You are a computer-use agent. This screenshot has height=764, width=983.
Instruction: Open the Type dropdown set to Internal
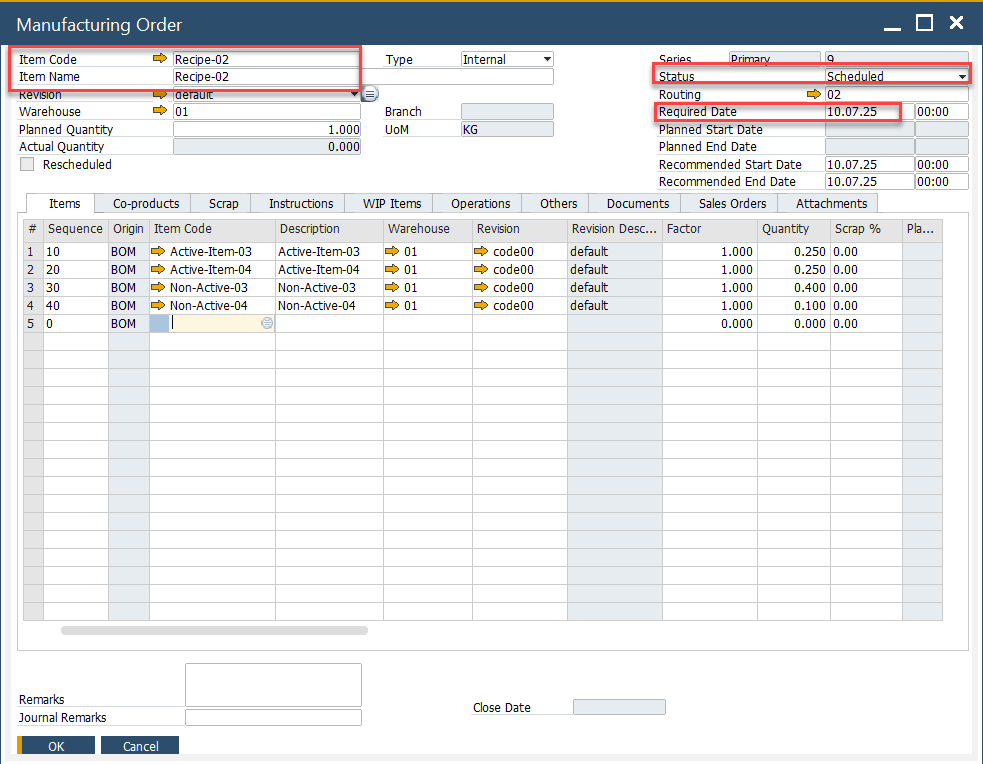click(546, 60)
